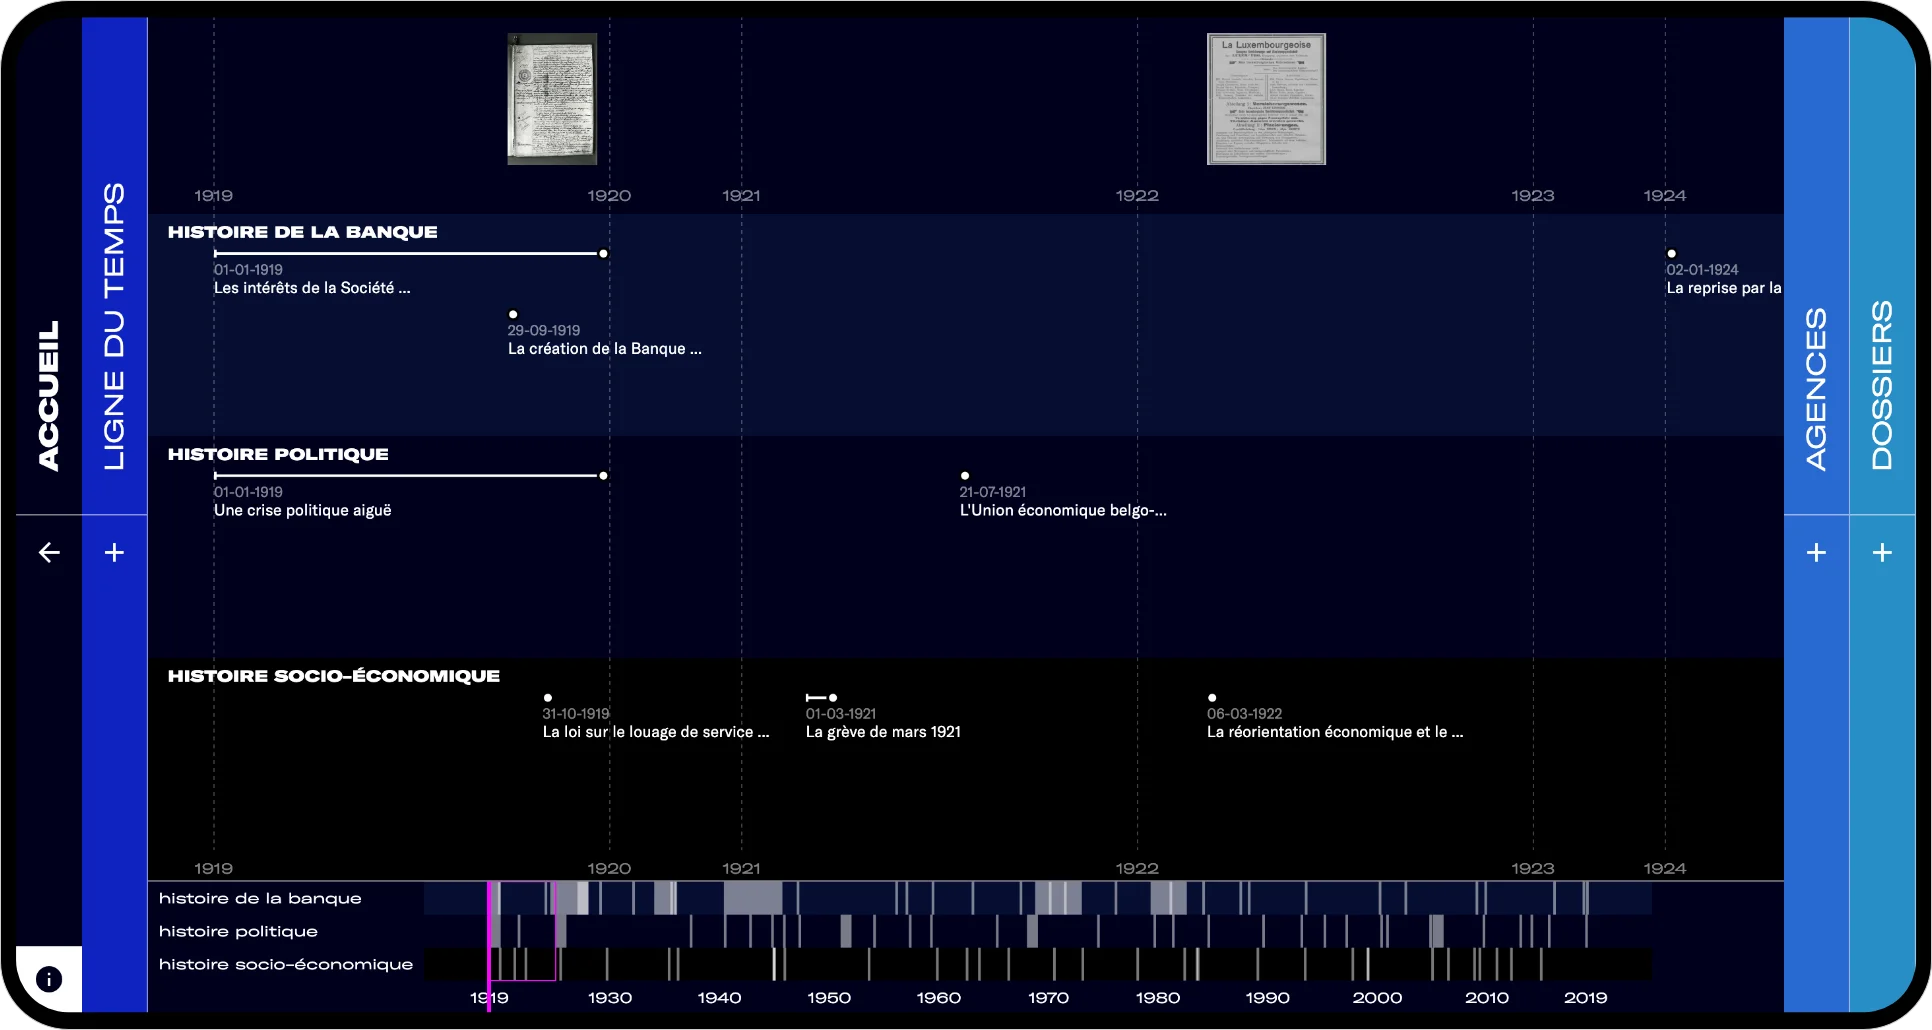Switch to the Agences tab
Viewport: 1932px width, 1030px height.
1816,388
